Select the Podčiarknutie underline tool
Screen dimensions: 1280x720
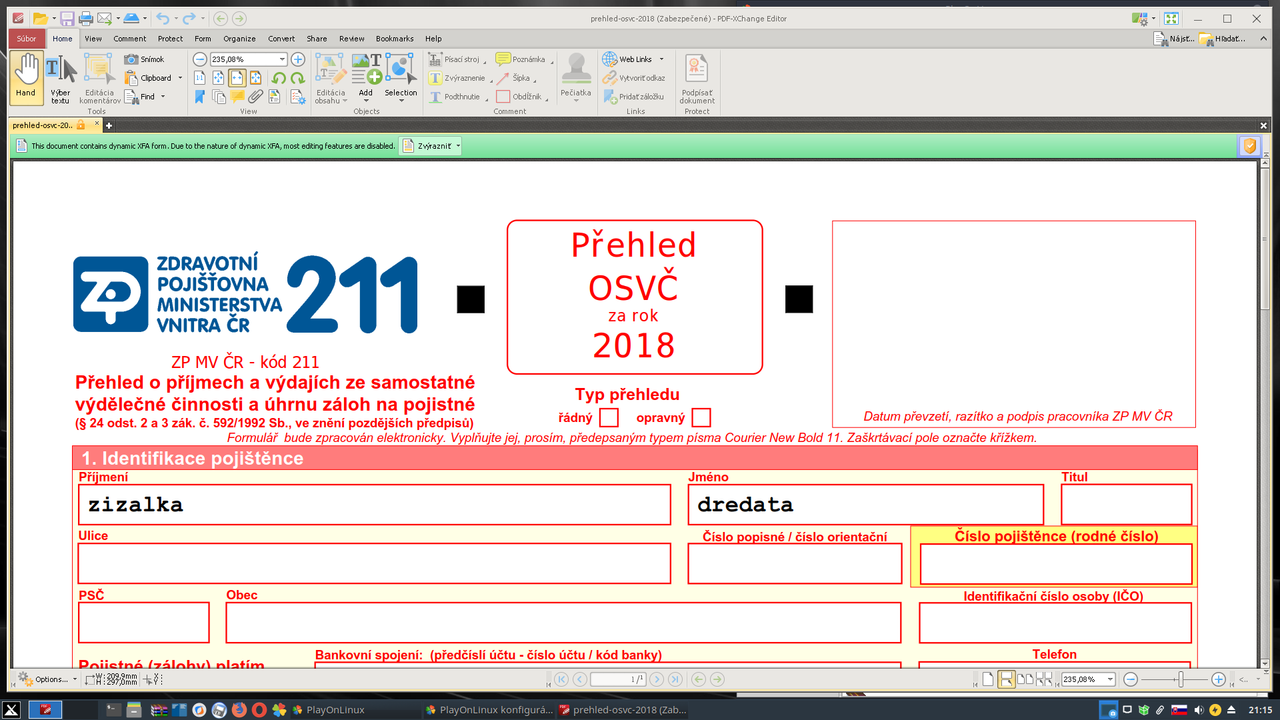pos(455,97)
